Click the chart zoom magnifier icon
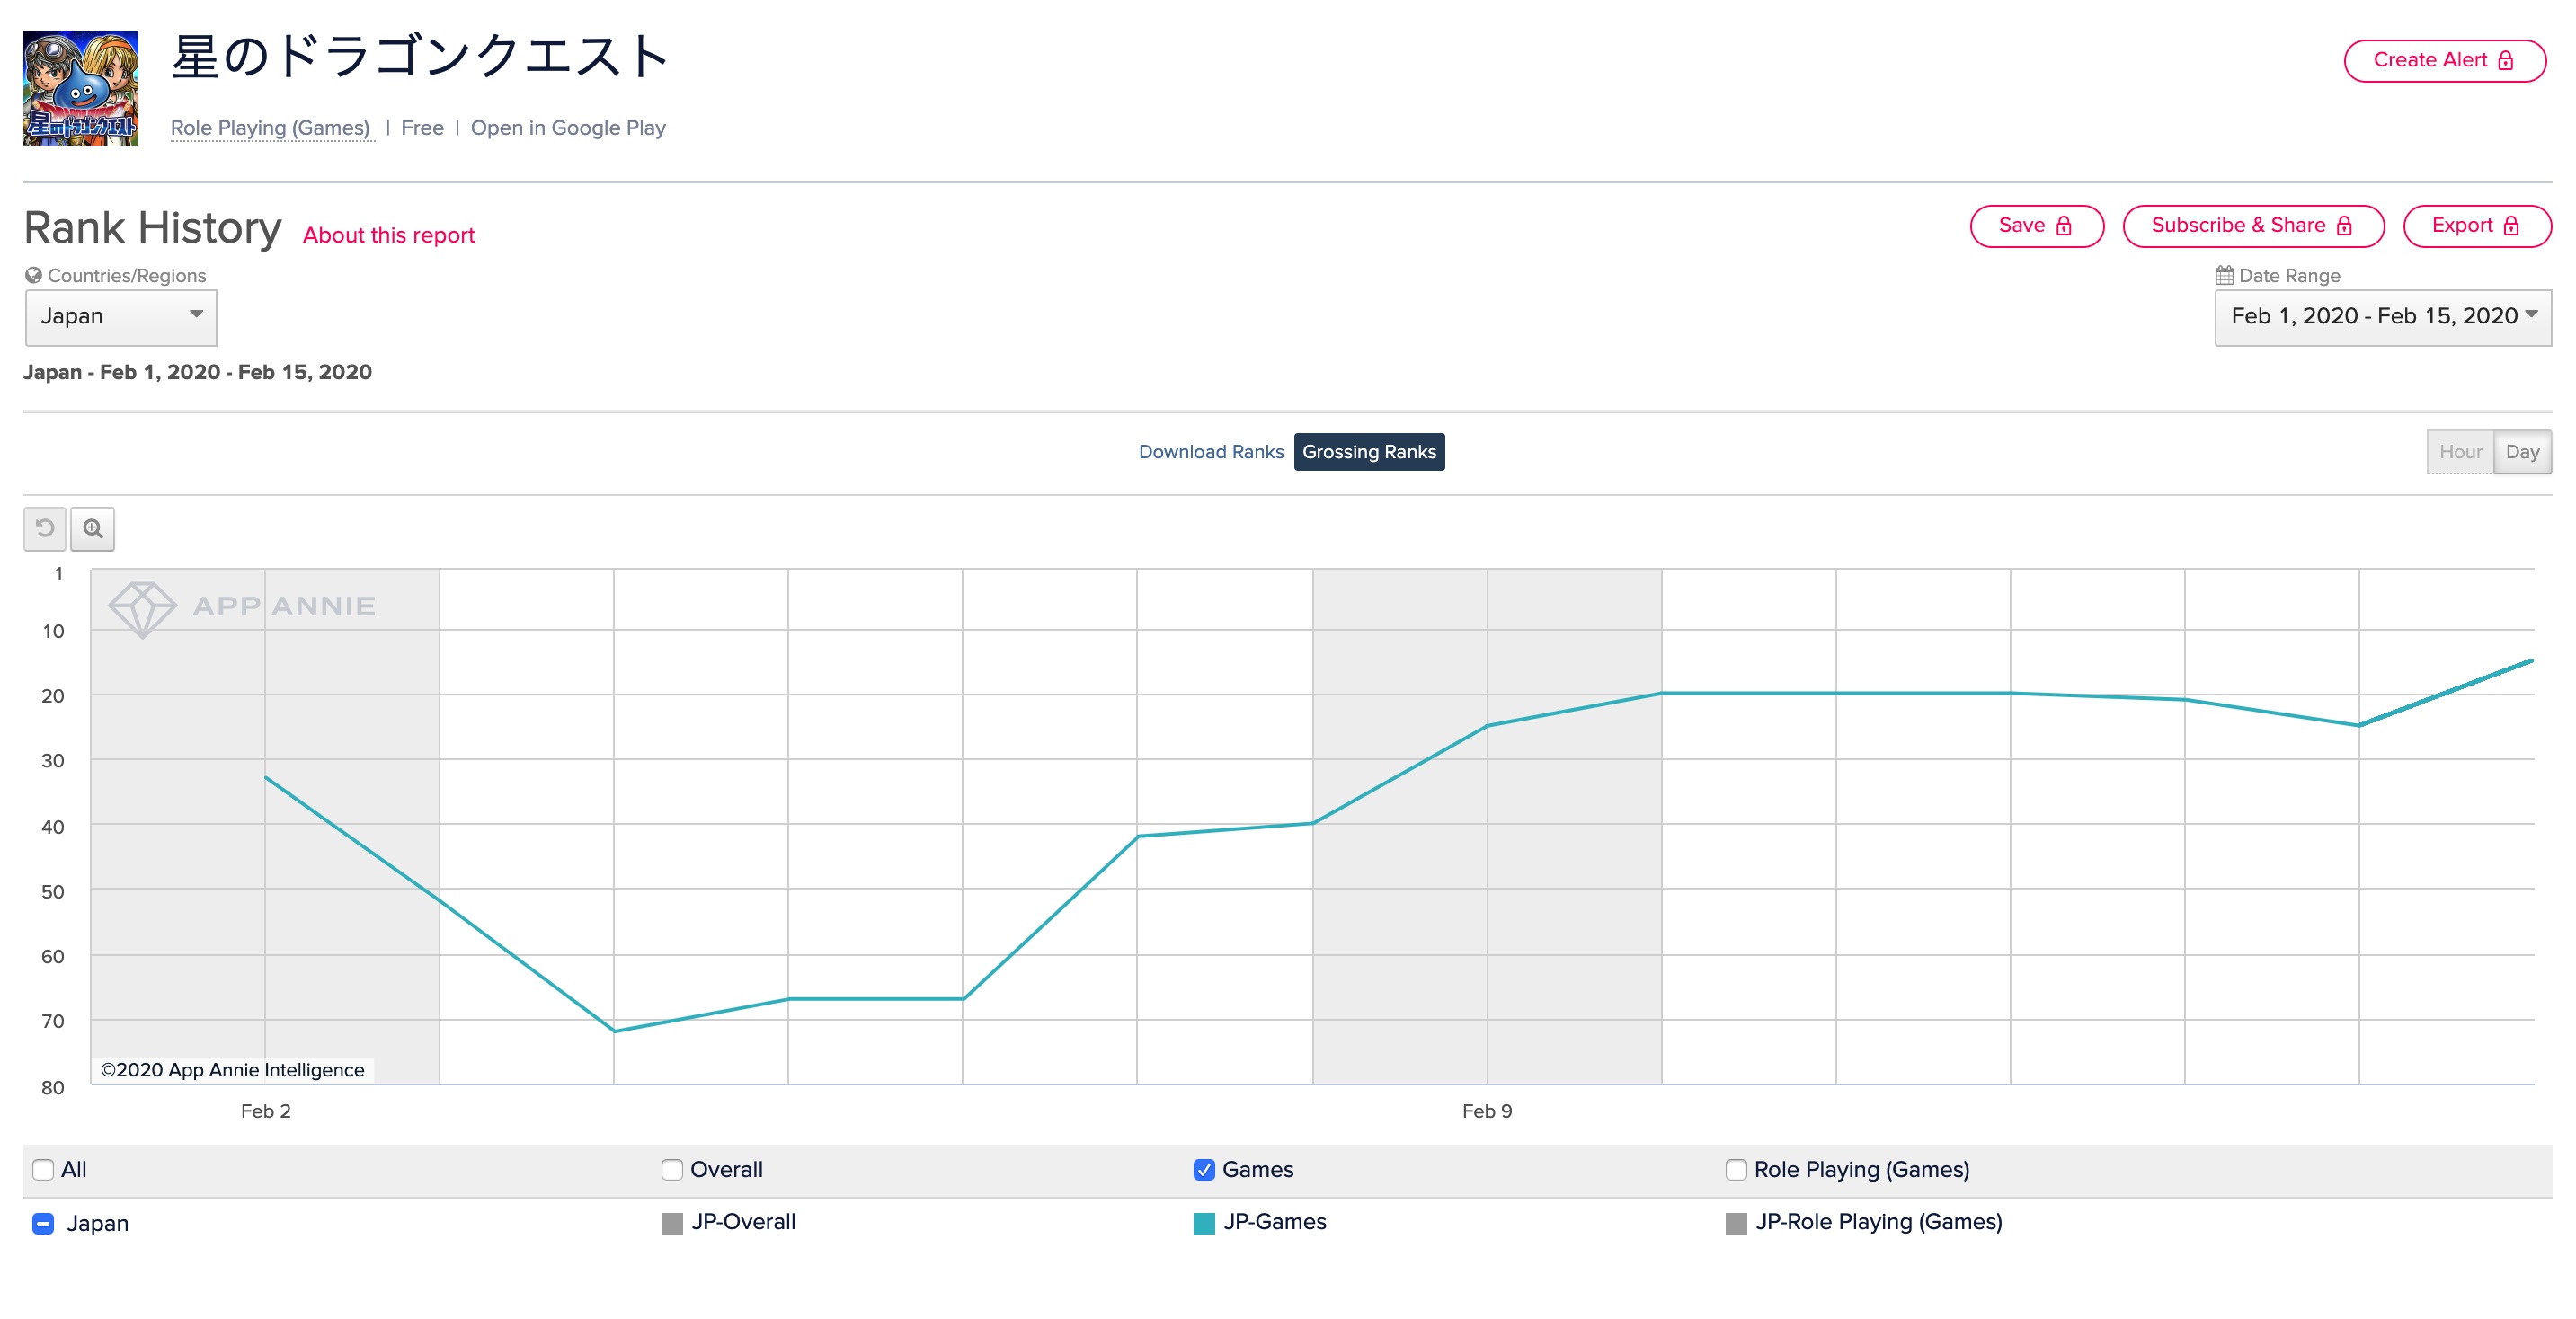 click(x=93, y=528)
